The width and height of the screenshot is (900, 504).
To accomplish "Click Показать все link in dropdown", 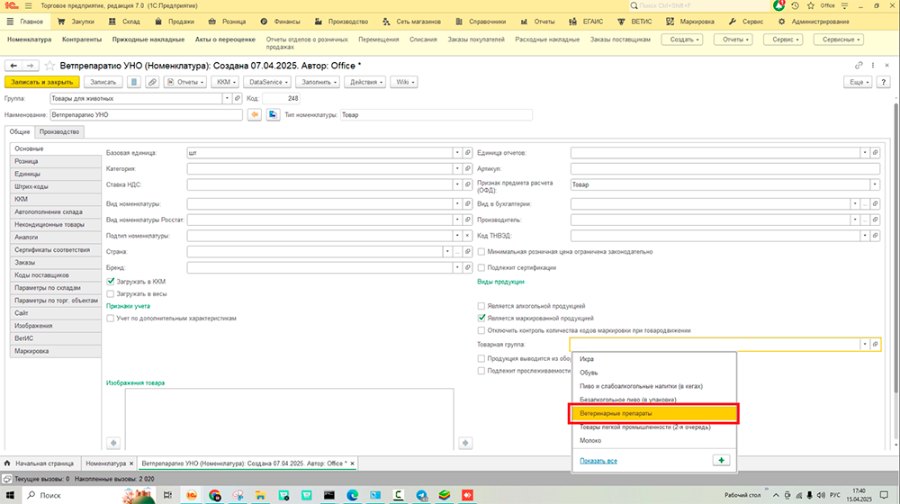I will coord(598,461).
